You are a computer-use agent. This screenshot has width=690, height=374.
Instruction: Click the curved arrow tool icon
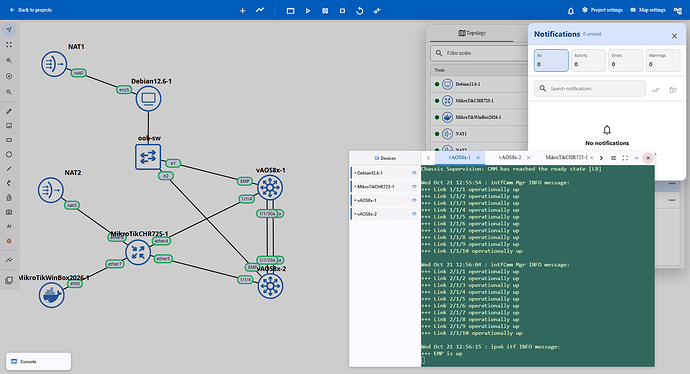click(x=9, y=183)
